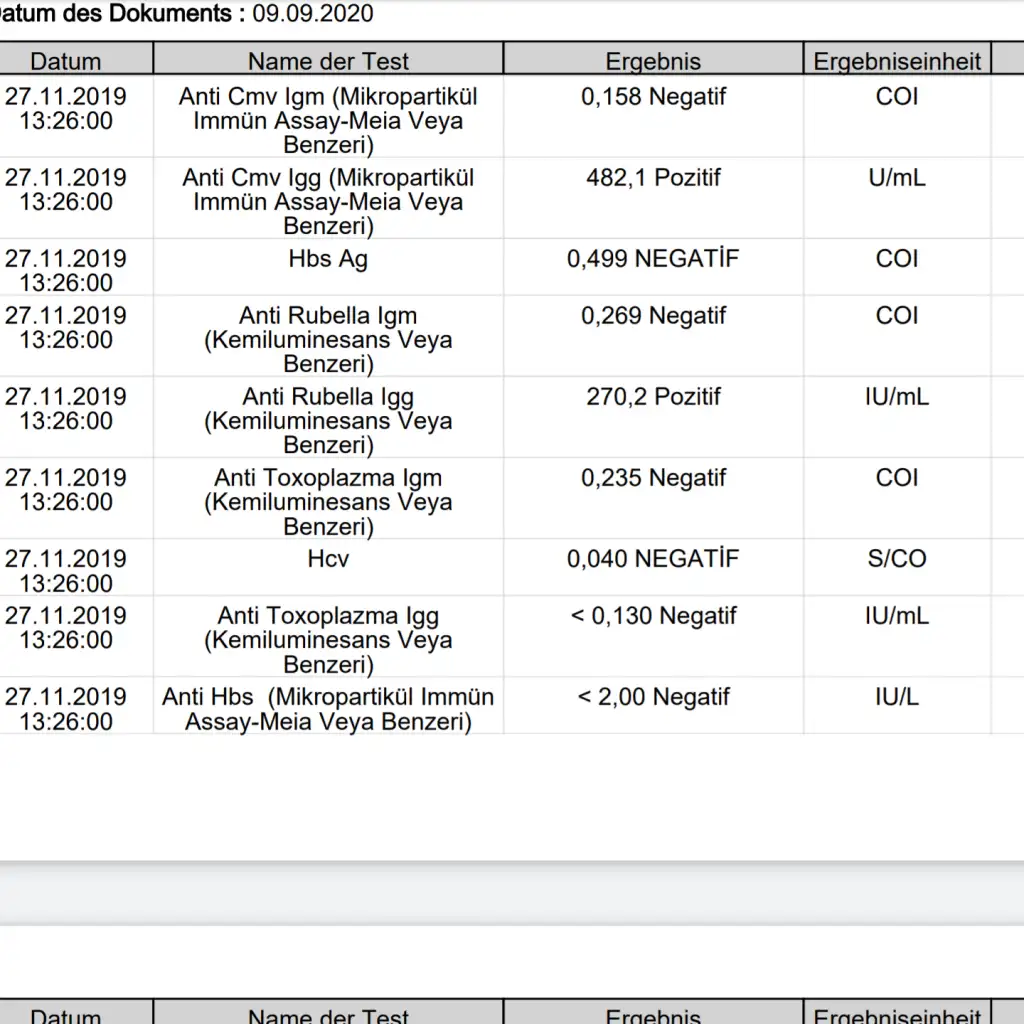Viewport: 1024px width, 1024px height.
Task: Select the Anti Rubella Igg test cell
Action: coord(328,421)
